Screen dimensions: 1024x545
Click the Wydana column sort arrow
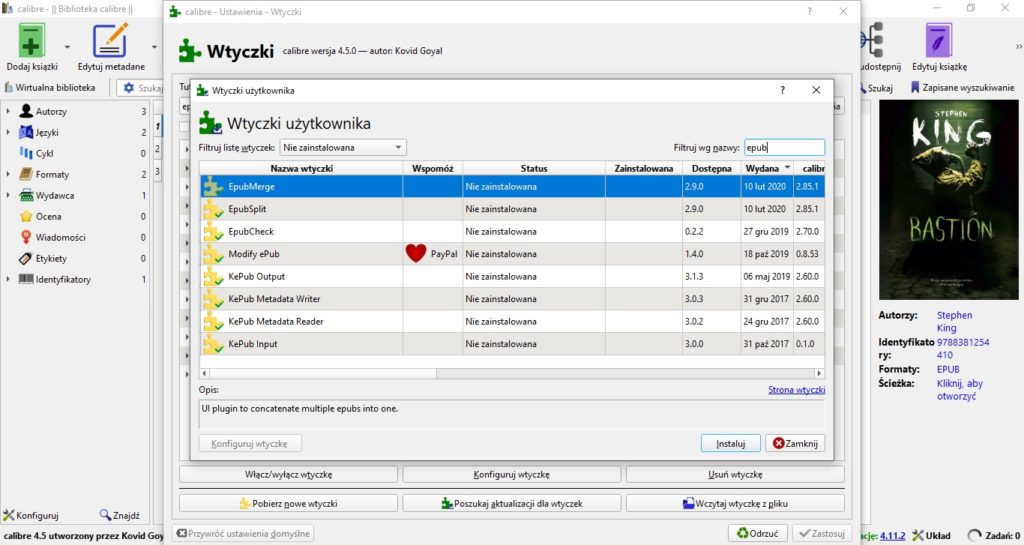[x=787, y=168]
